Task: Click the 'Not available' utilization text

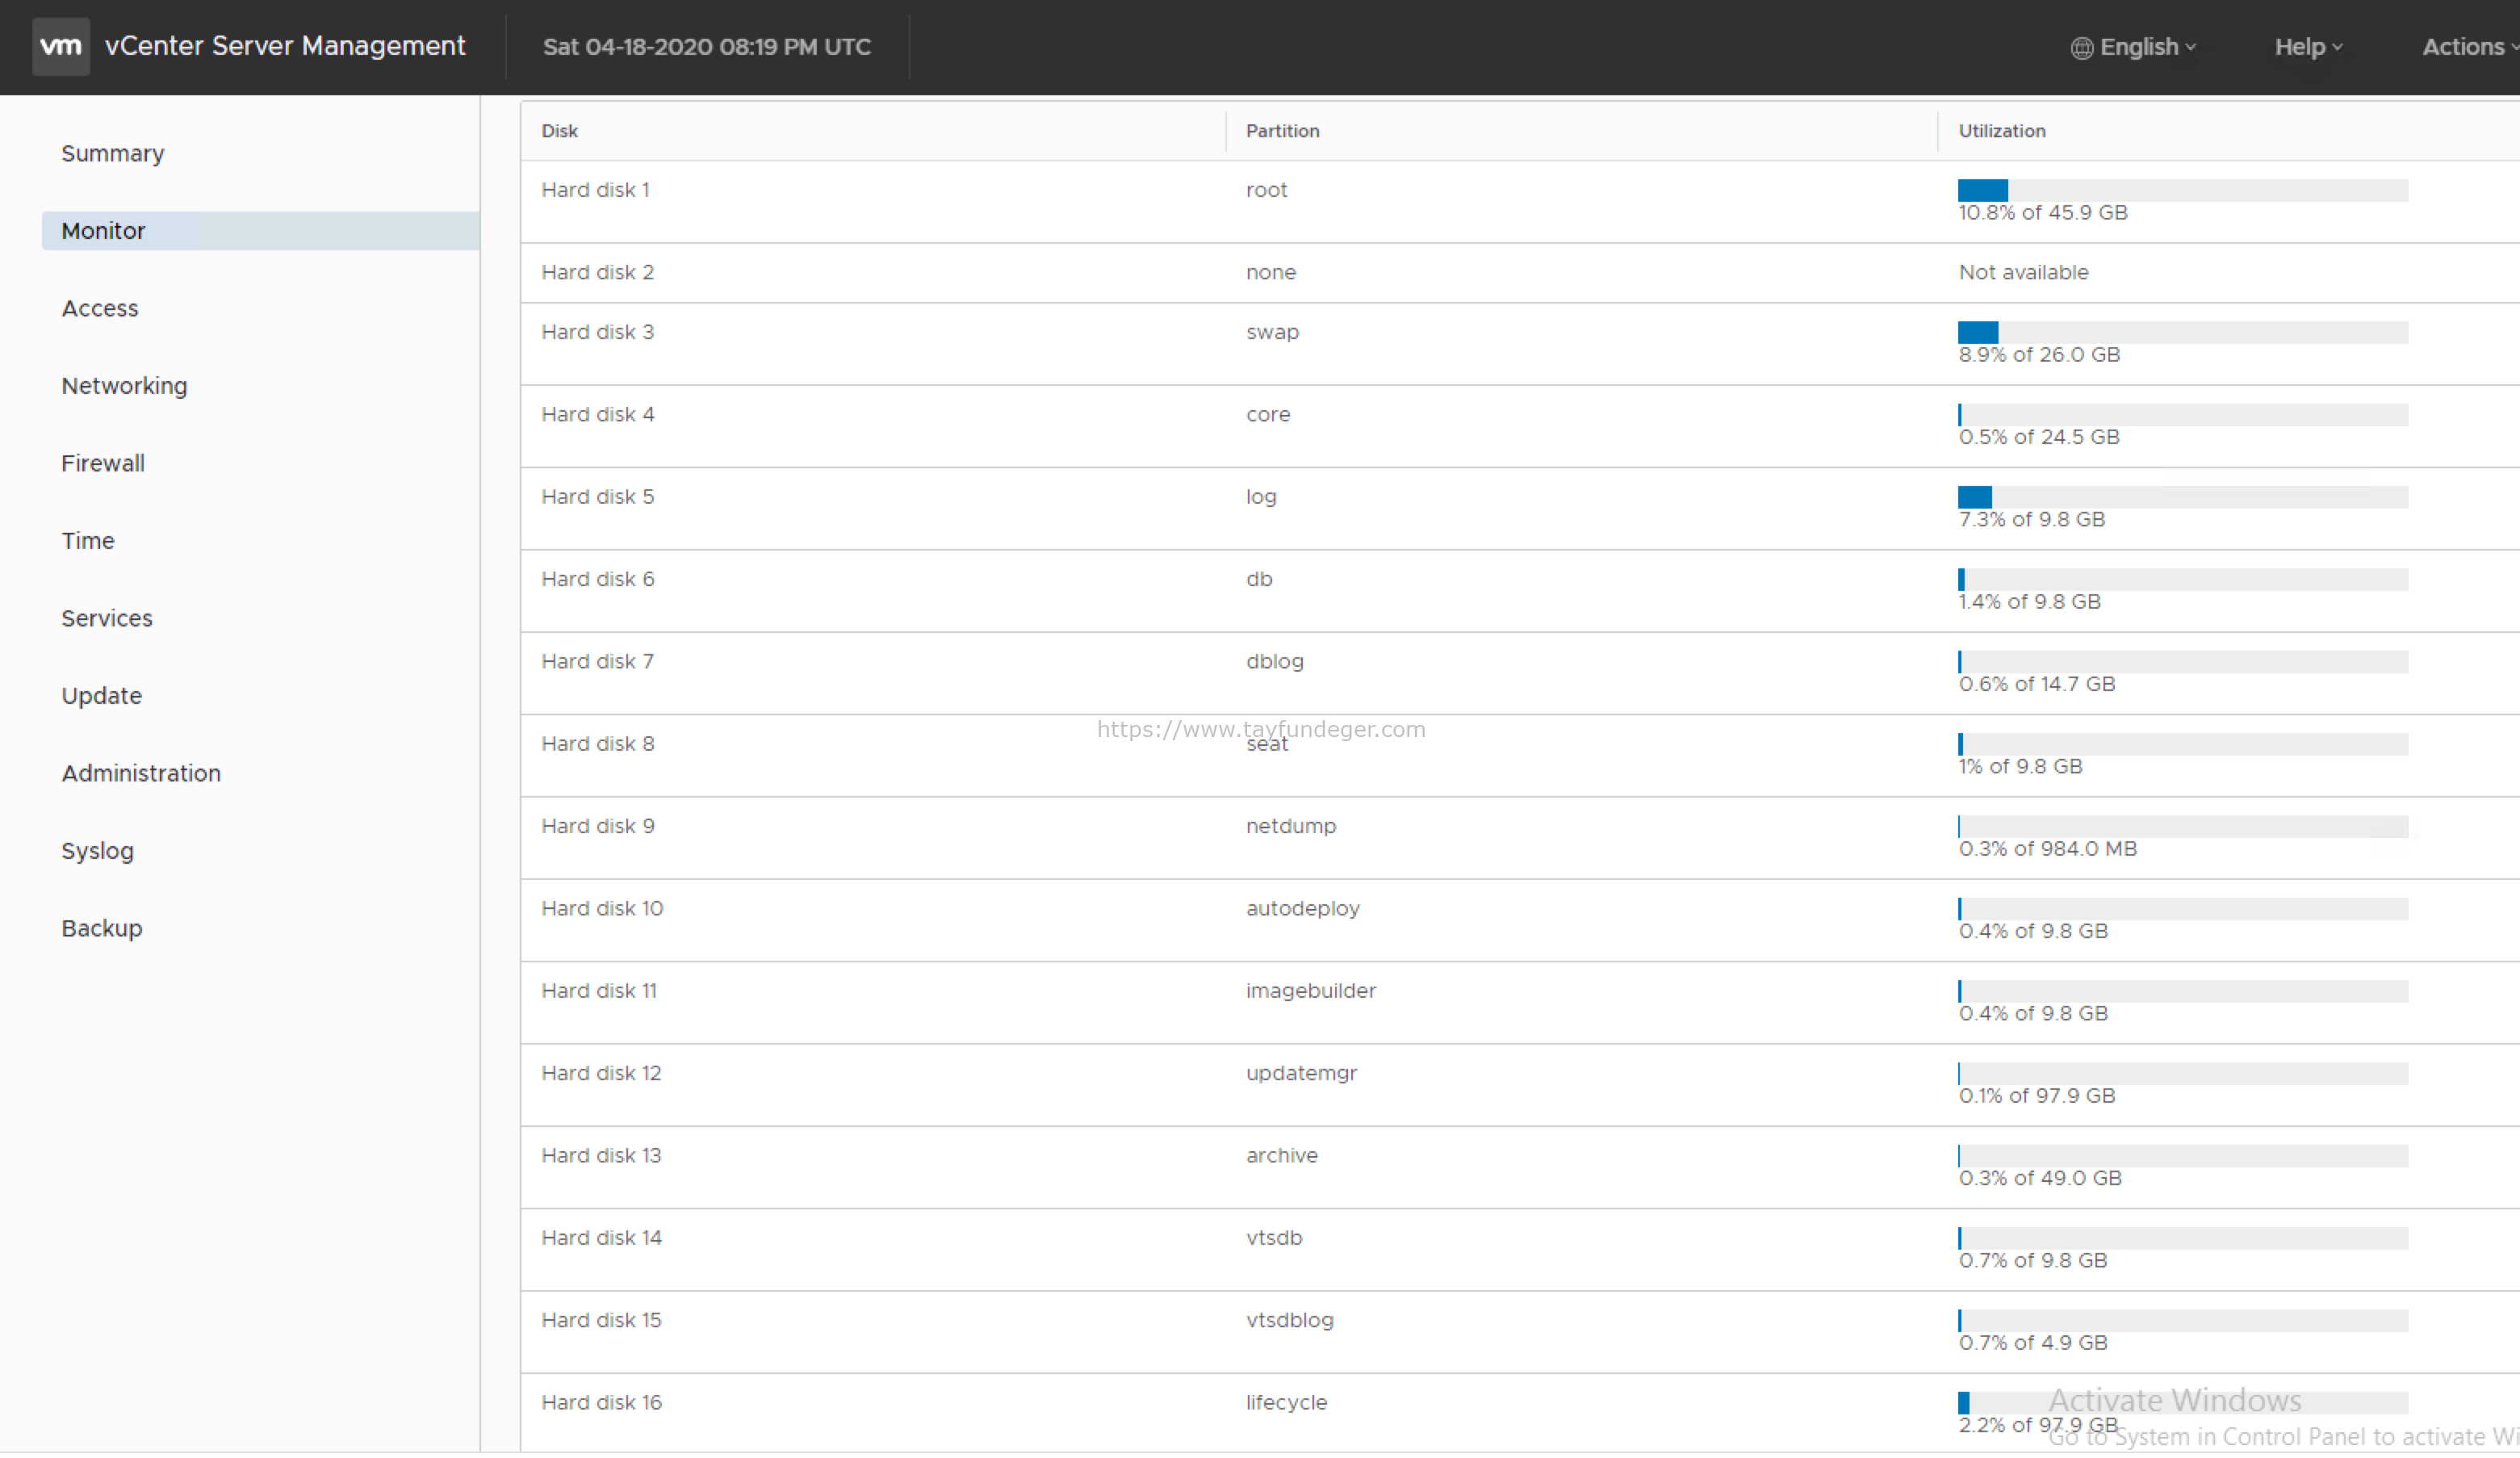Action: (2024, 272)
